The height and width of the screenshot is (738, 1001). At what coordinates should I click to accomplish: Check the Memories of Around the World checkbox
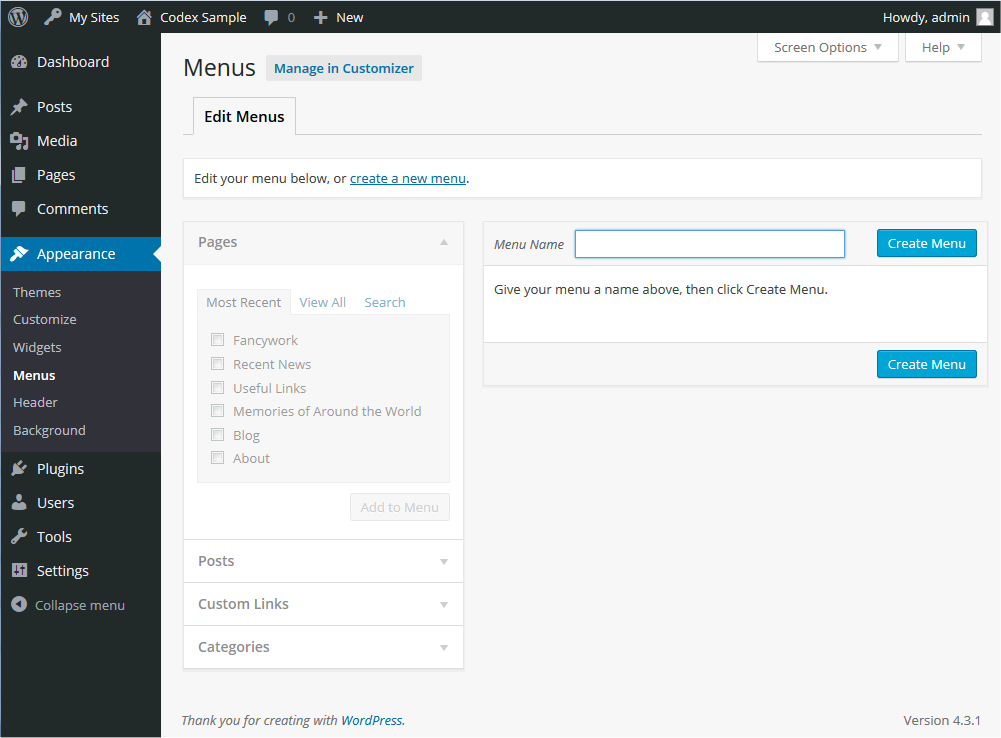[217, 410]
